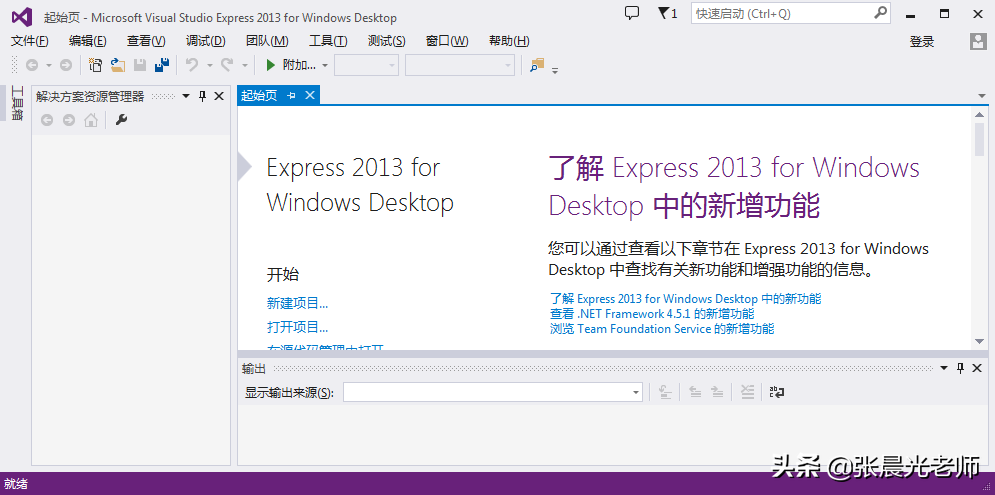Open the document tabs list dropdown
This screenshot has width=995, height=495.
point(982,96)
